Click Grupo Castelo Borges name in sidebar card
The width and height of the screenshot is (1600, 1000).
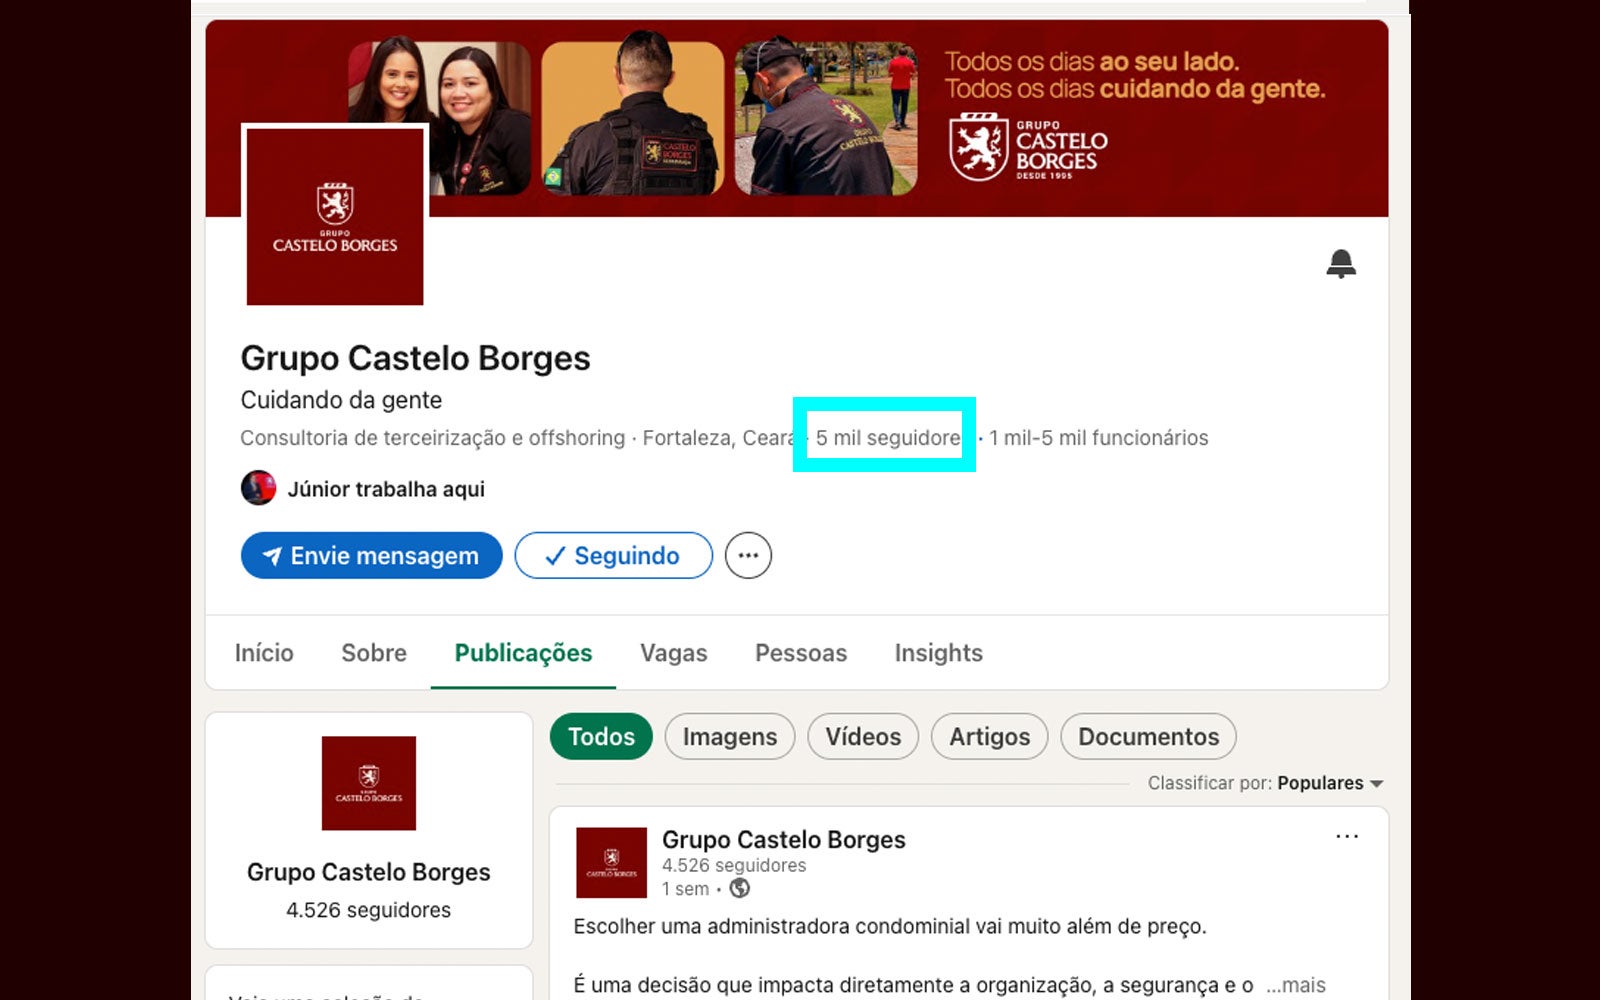368,872
